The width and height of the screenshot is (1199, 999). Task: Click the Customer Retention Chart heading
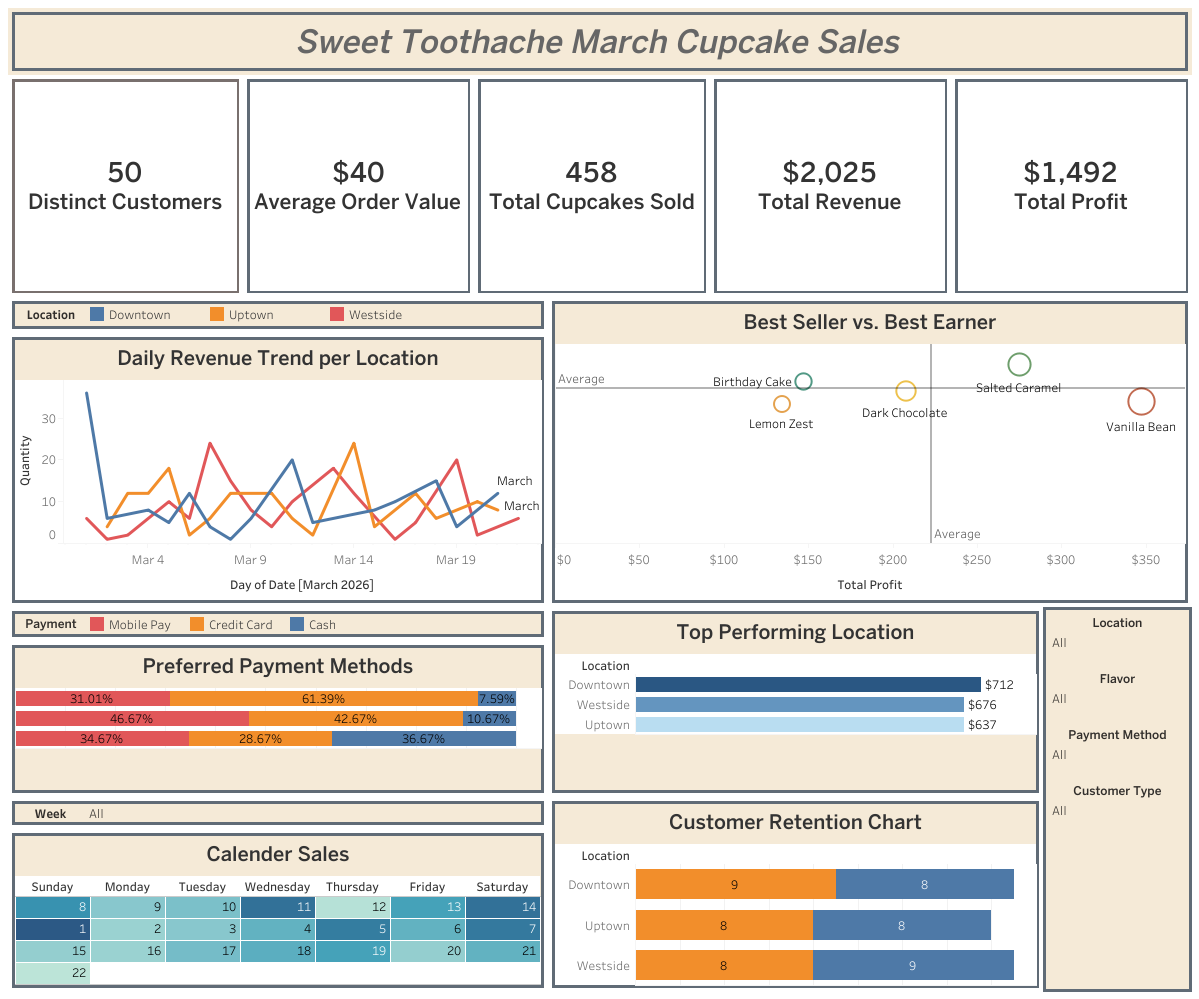click(x=795, y=822)
